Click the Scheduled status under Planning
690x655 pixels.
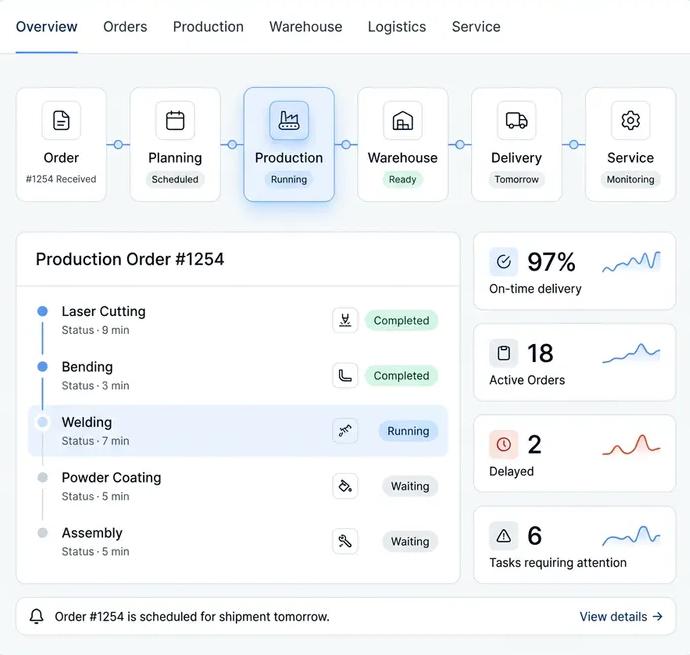(175, 180)
